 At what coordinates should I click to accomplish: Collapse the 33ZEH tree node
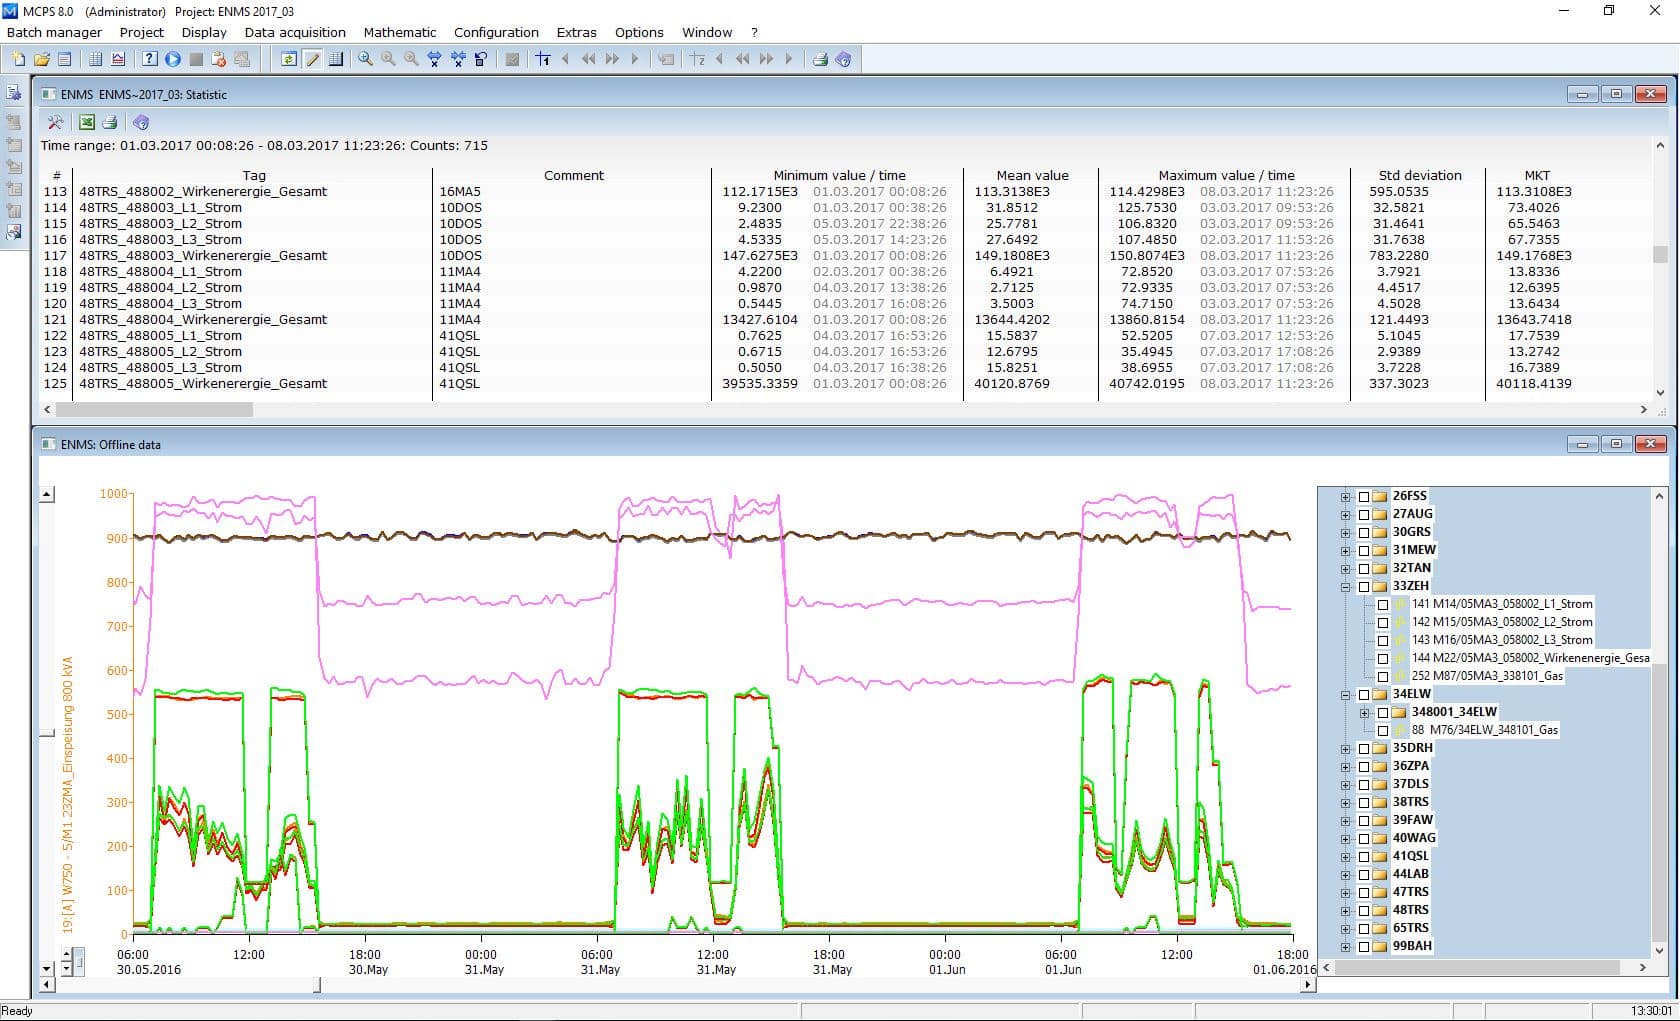click(x=1345, y=586)
